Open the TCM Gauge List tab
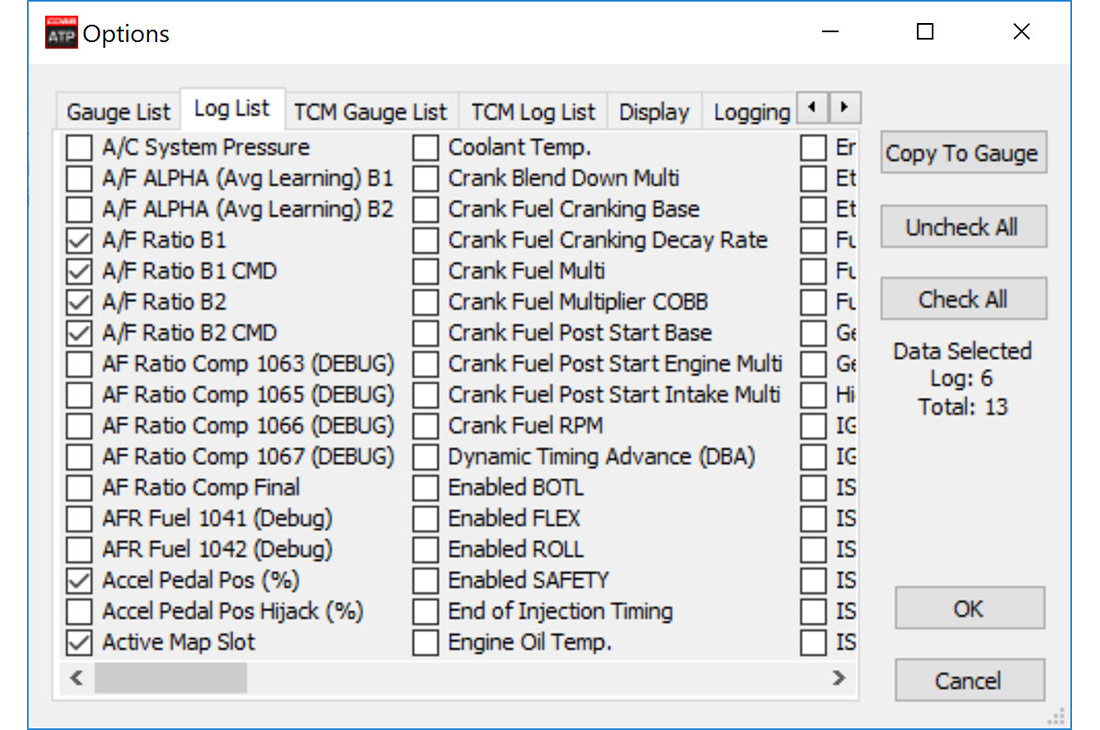This screenshot has height=730, width=1100. click(x=370, y=111)
